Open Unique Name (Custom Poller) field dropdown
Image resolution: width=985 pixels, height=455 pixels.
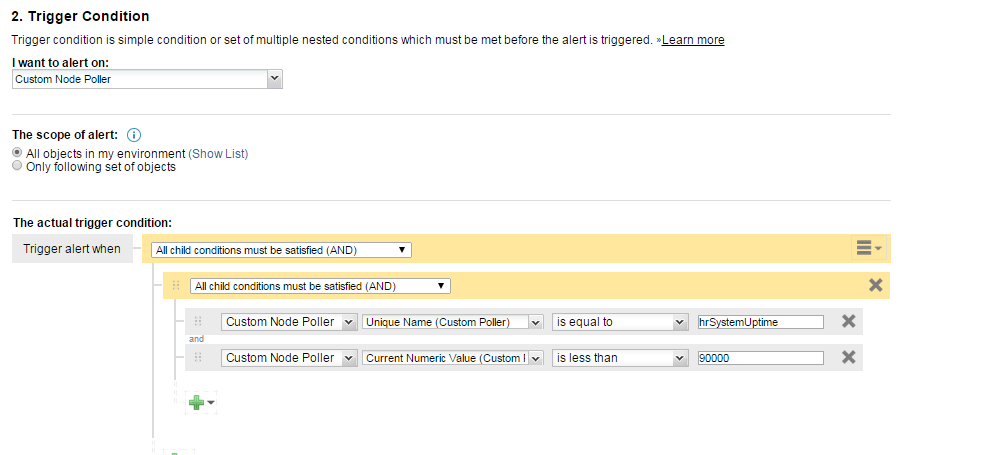pos(452,322)
